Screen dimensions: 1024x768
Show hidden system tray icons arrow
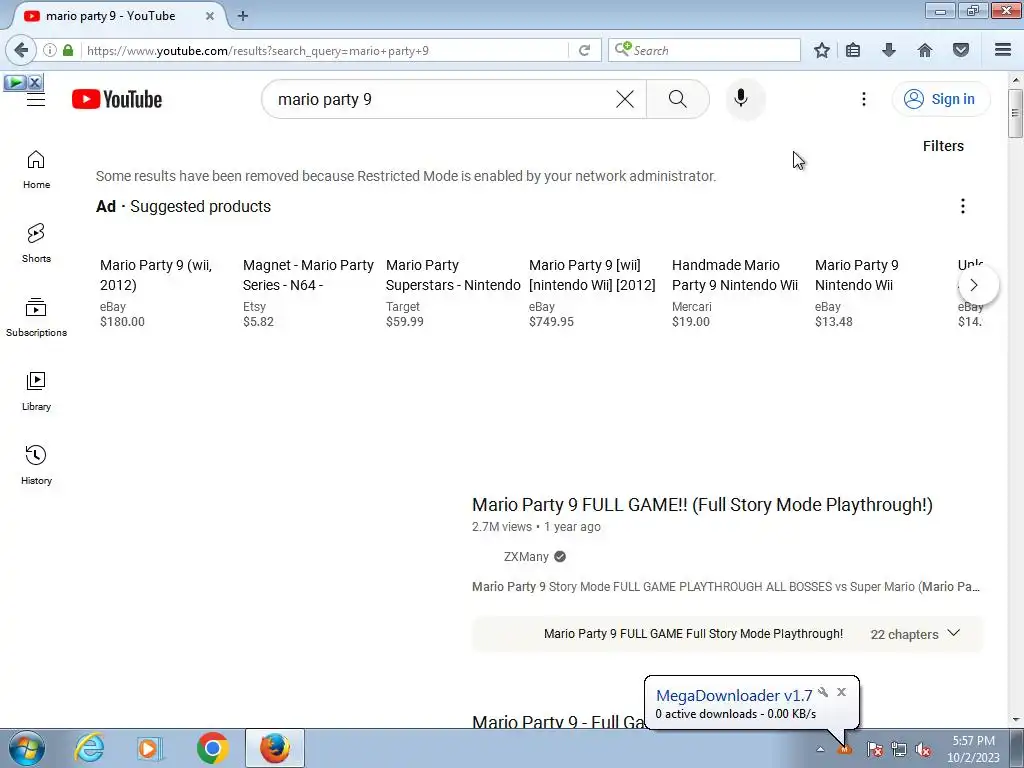(x=820, y=750)
